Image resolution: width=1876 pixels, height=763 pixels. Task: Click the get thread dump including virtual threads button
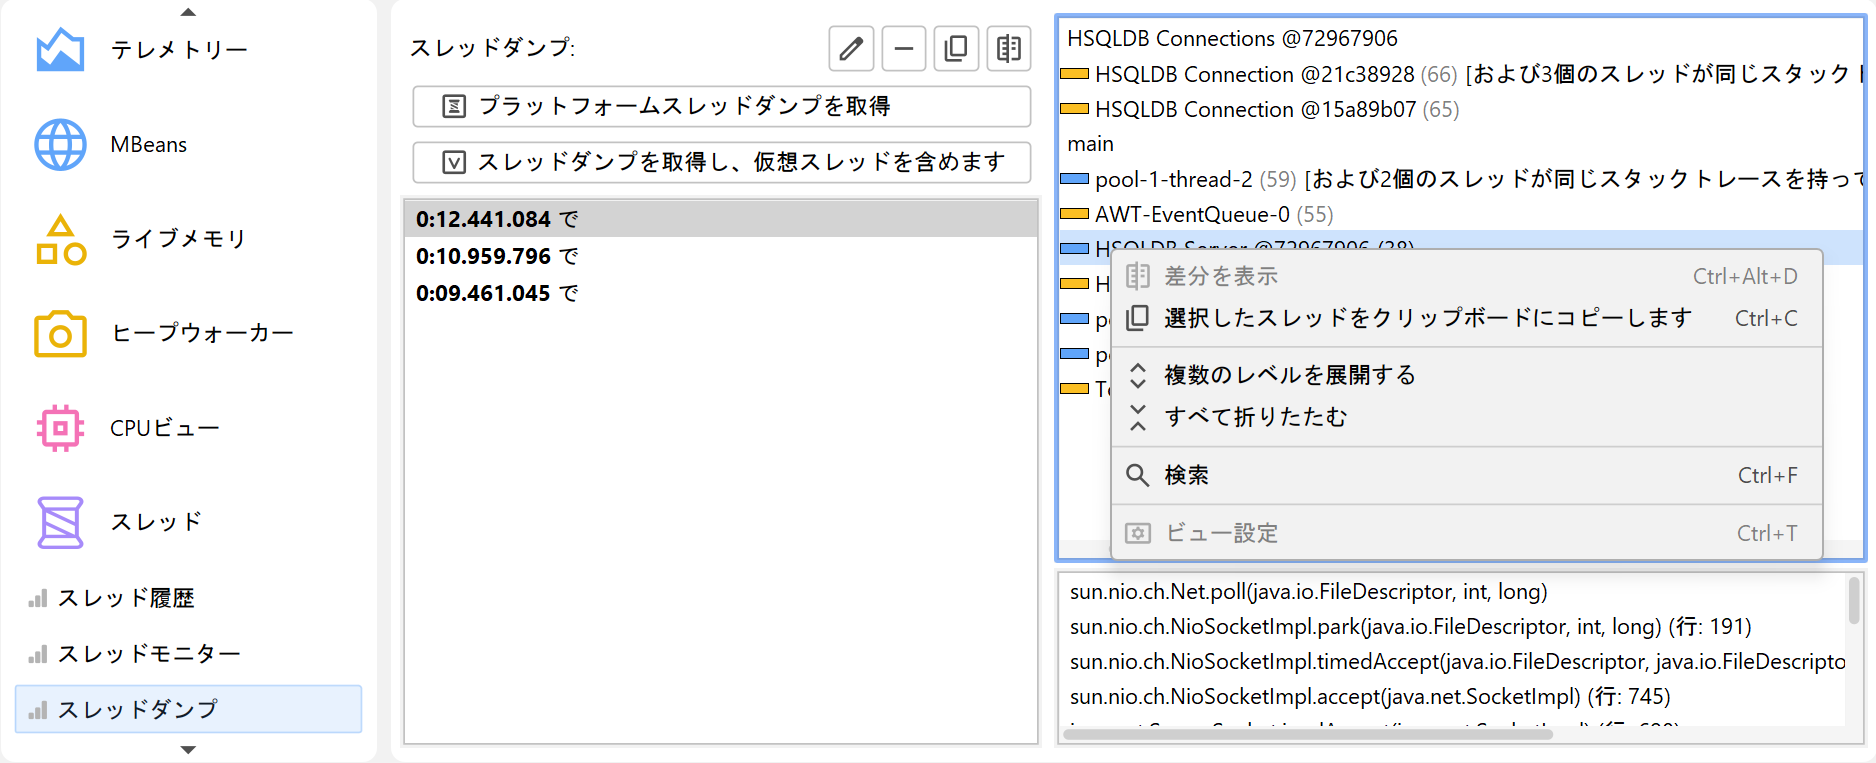pos(721,162)
